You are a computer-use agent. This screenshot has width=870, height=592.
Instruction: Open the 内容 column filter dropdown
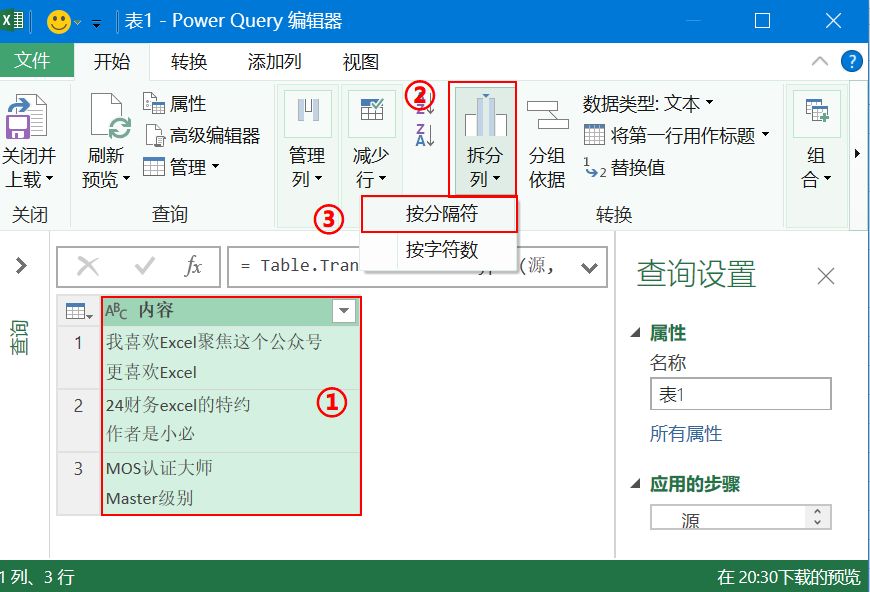(344, 311)
